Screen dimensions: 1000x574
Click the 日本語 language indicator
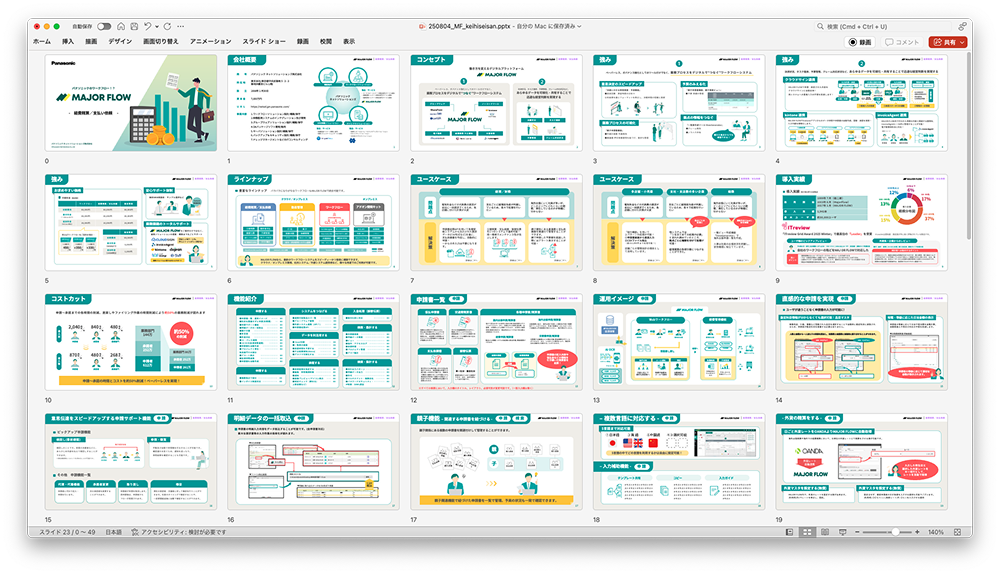coord(114,532)
